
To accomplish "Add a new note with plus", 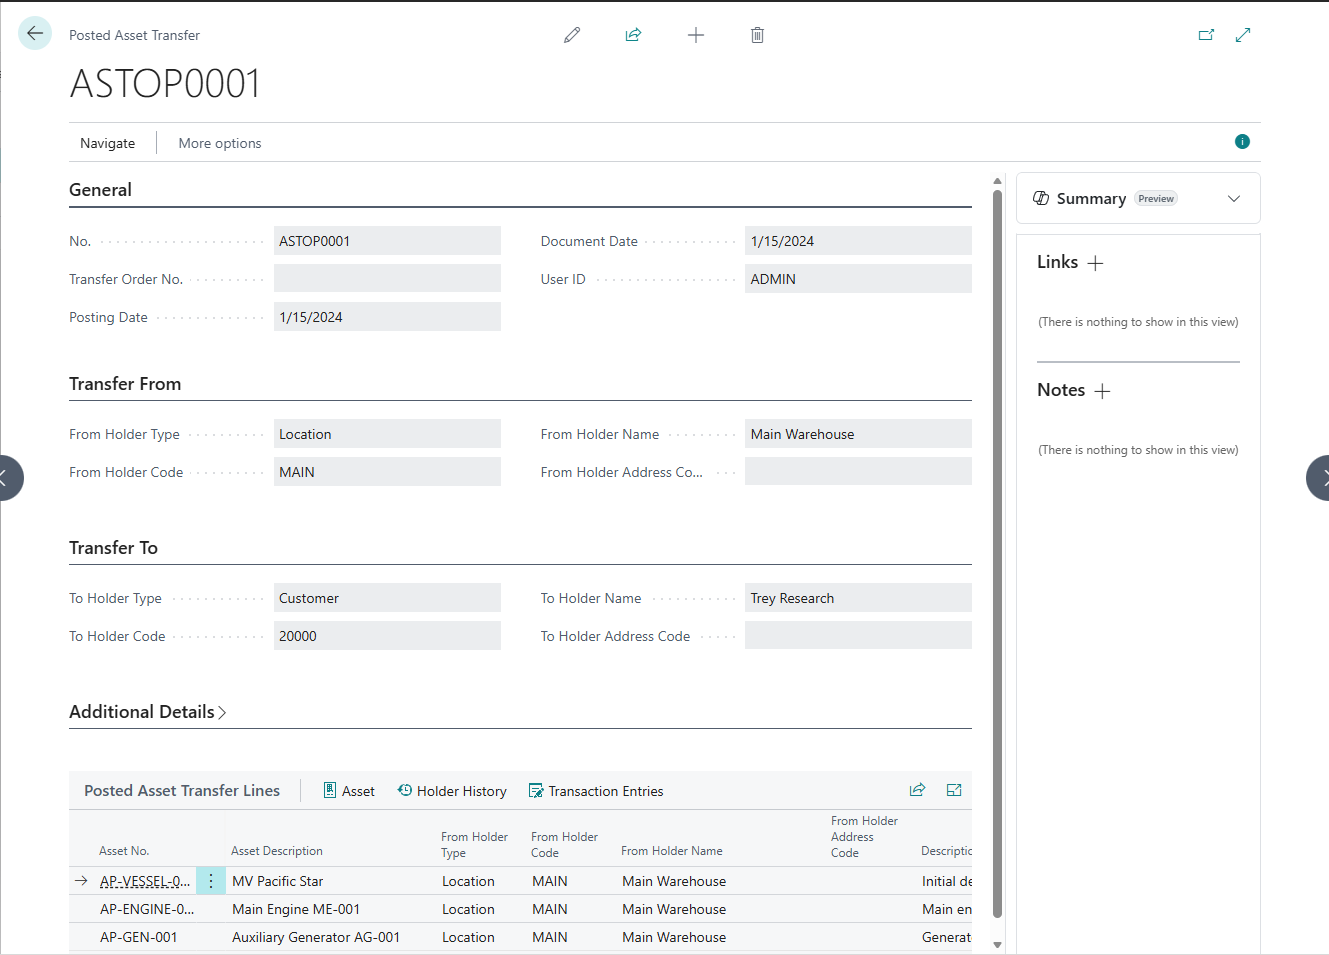I will tap(1102, 391).
